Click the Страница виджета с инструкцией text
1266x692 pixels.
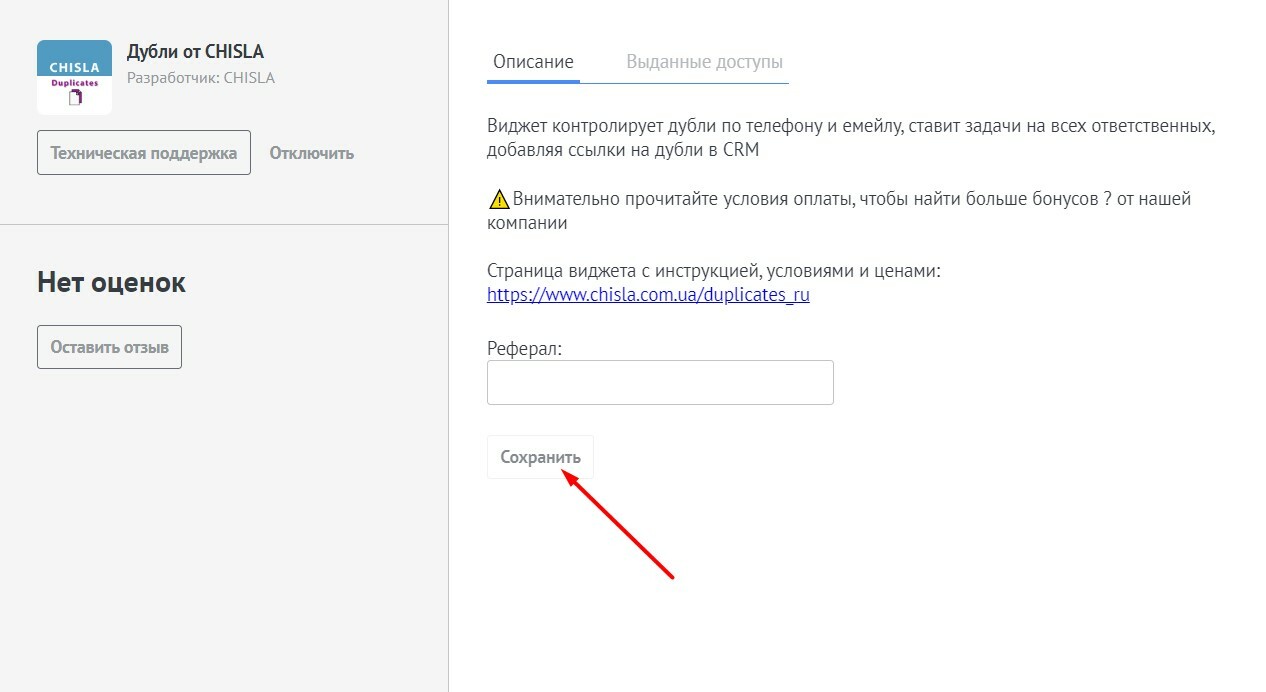tap(714, 271)
